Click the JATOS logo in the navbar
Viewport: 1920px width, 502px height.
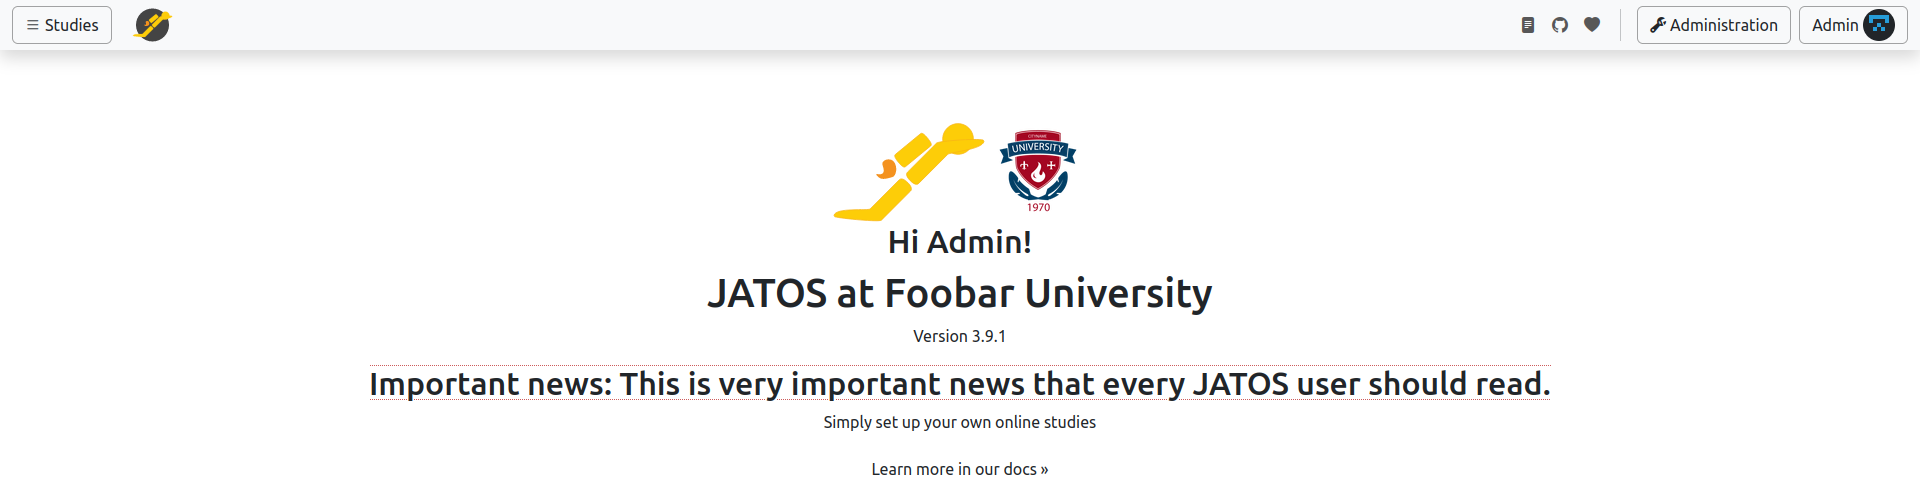[x=153, y=25]
